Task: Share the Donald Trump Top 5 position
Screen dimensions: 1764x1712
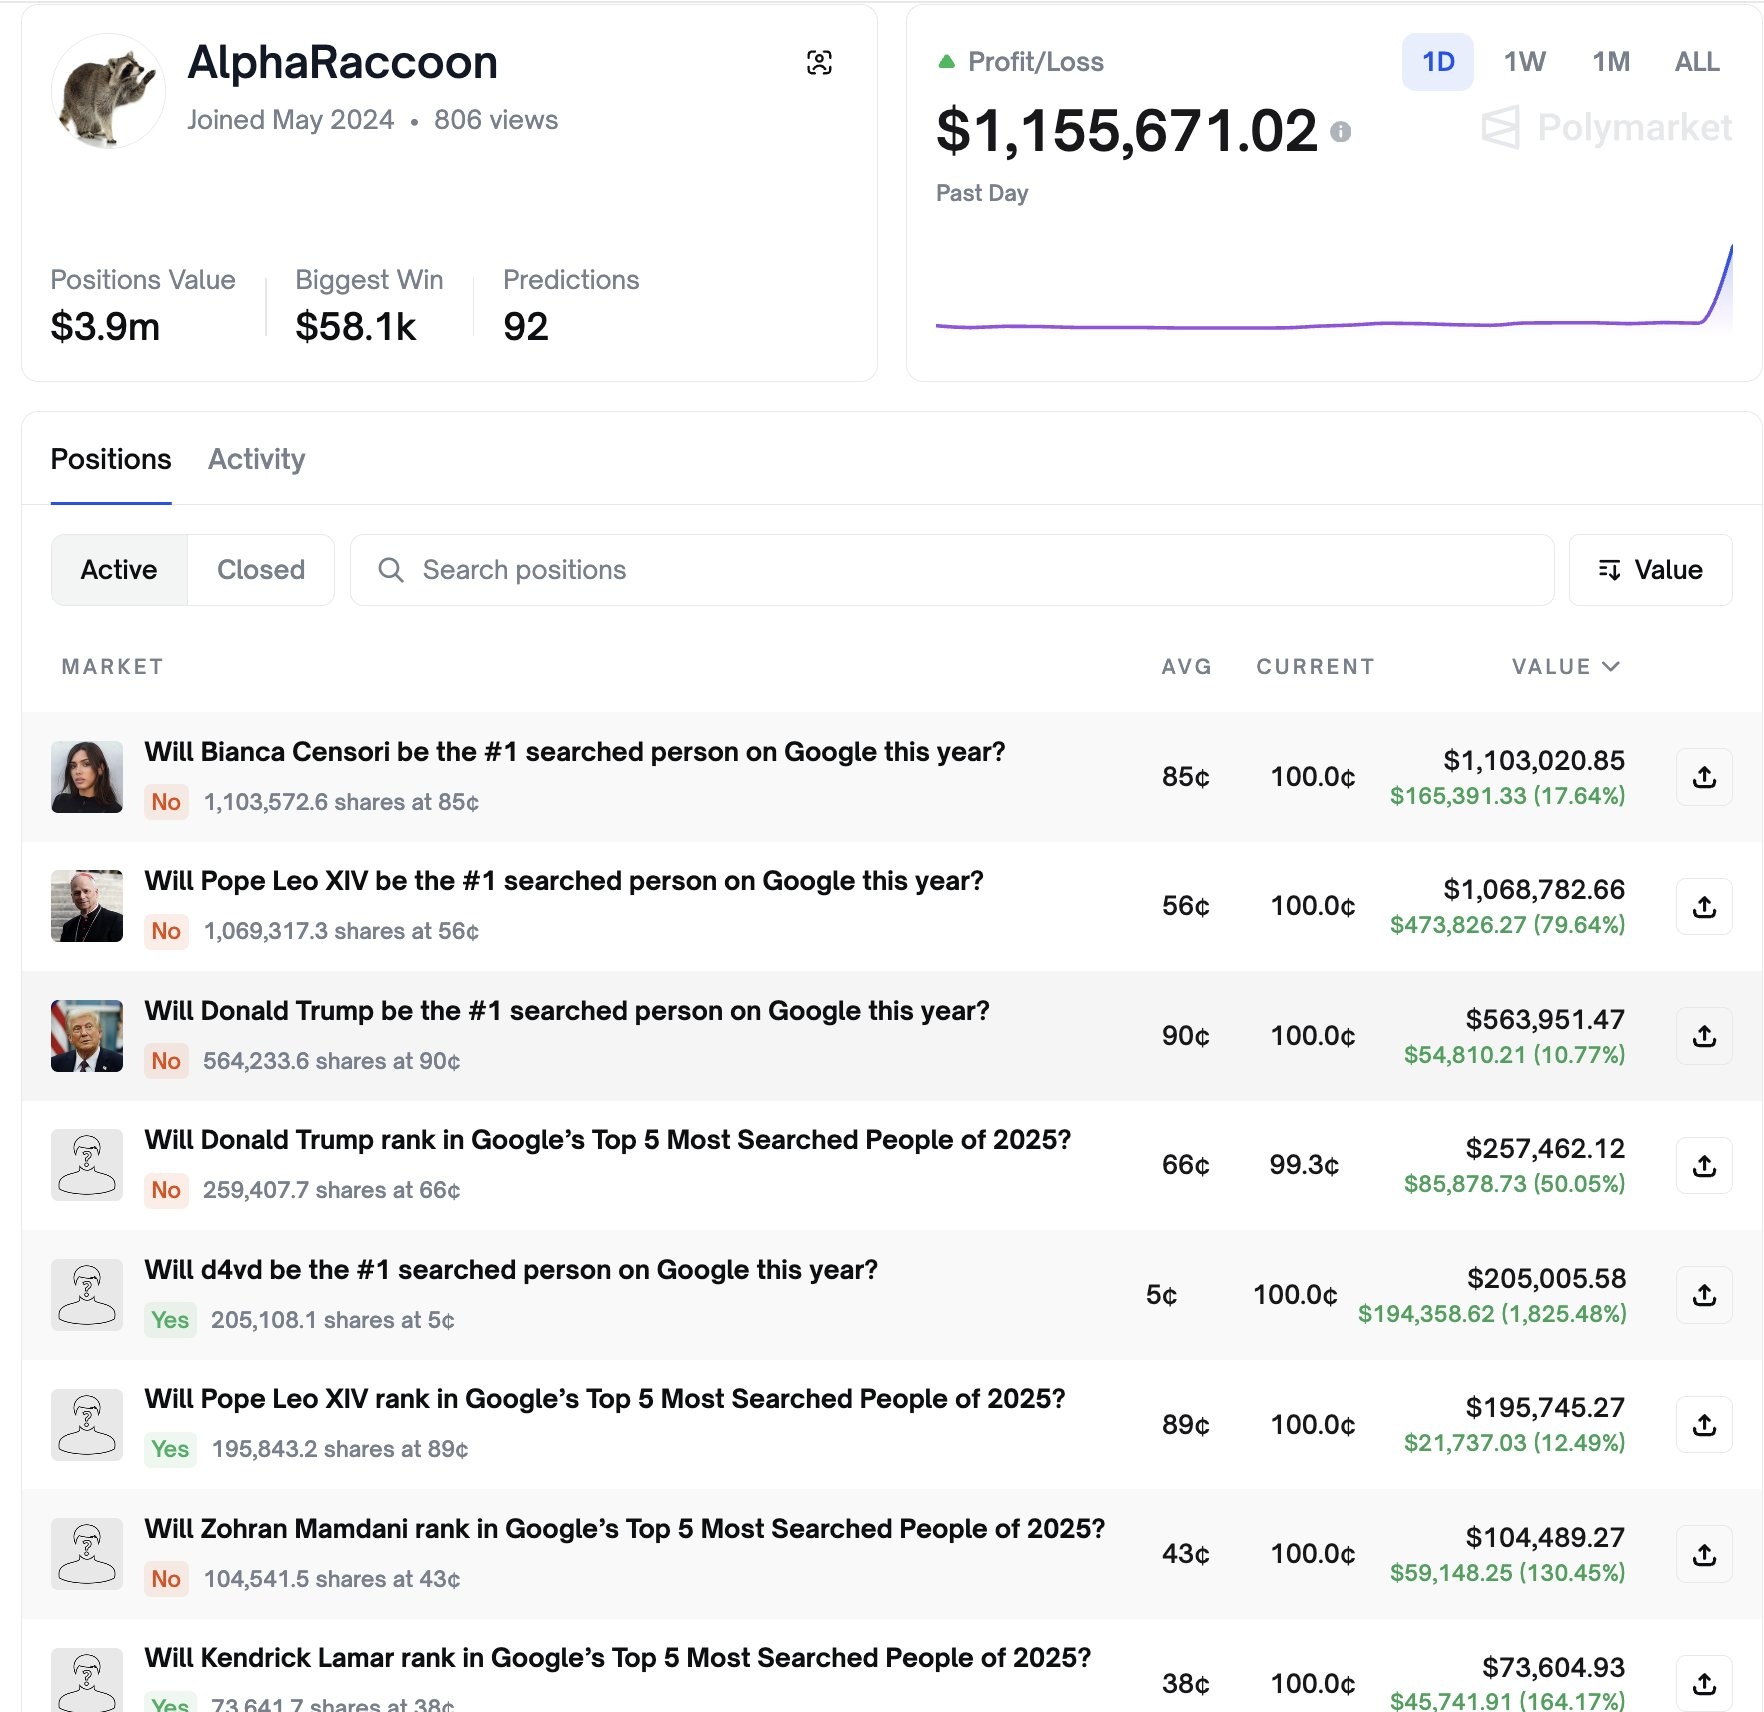Action: coord(1704,1165)
